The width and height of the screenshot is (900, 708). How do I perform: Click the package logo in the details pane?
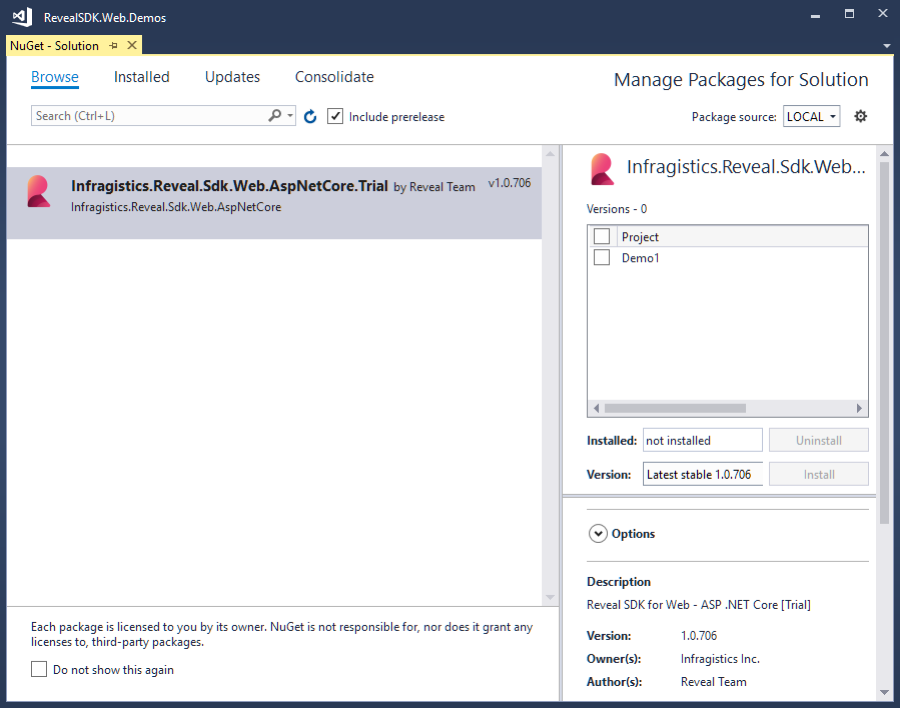tap(601, 169)
